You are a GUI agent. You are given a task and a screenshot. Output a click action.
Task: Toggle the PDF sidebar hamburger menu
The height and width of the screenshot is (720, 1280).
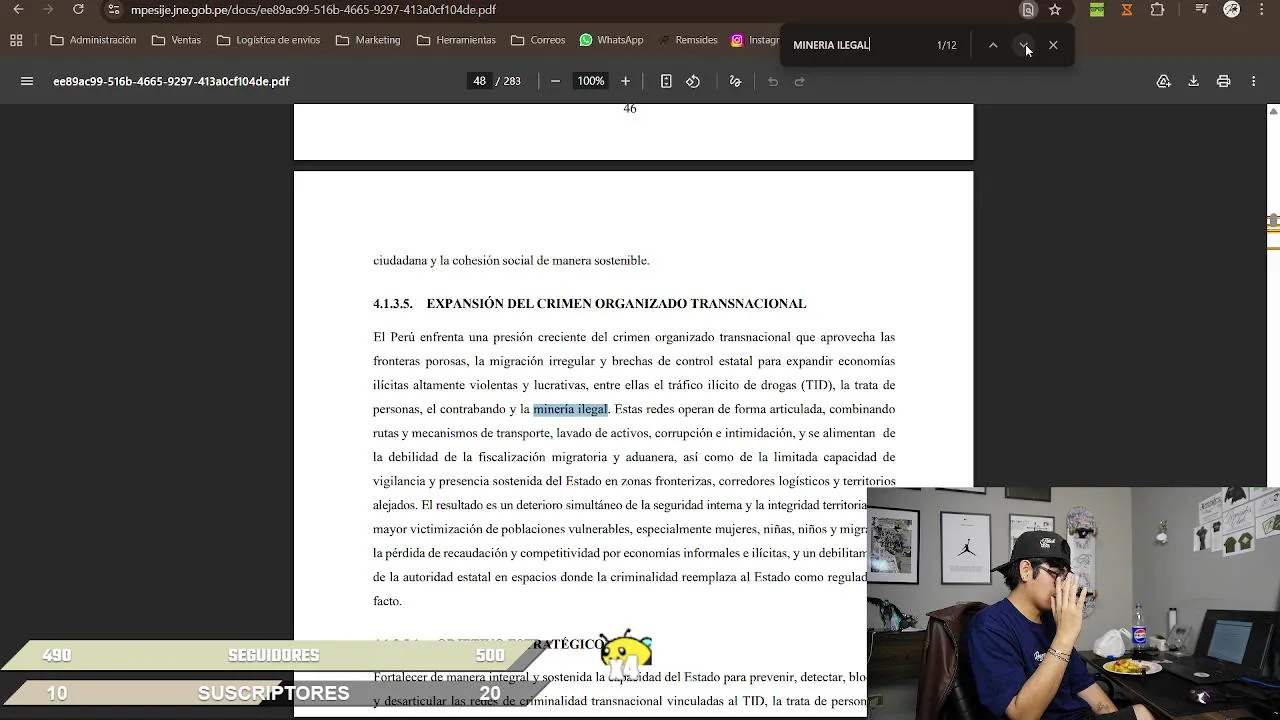tap(27, 81)
